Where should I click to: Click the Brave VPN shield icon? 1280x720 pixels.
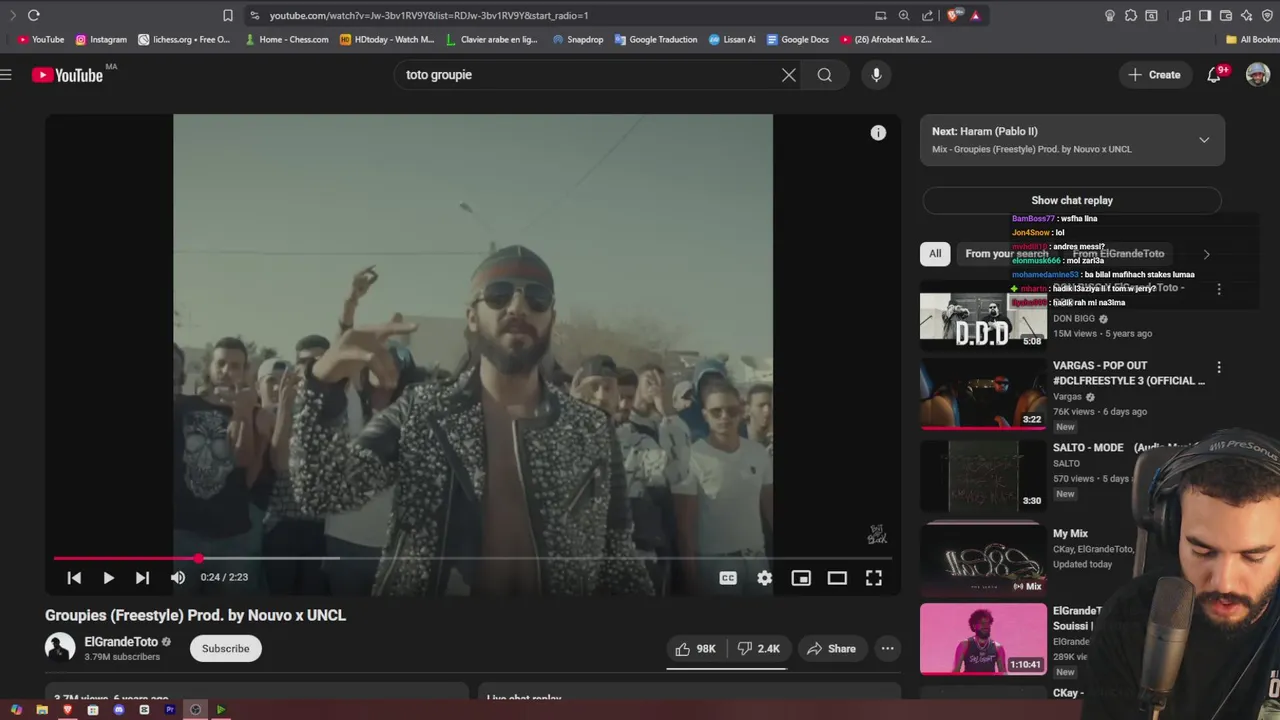[x=1266, y=15]
